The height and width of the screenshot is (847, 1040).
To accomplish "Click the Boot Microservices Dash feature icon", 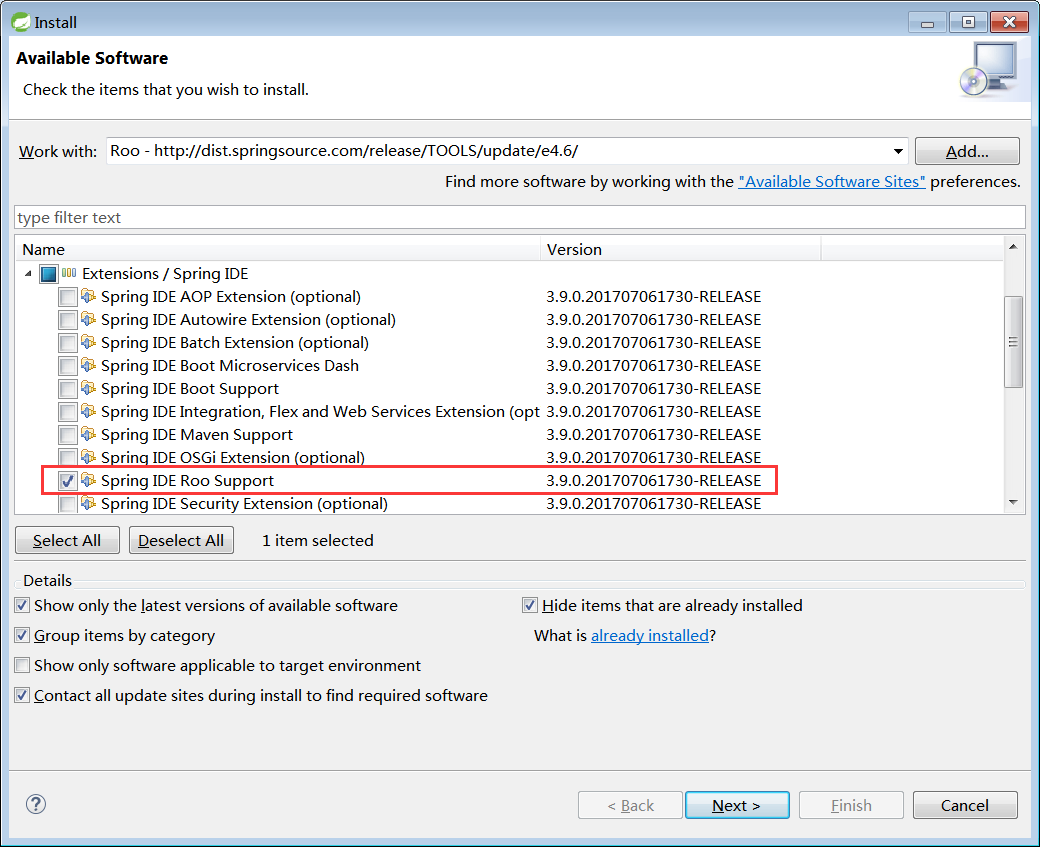I will point(88,365).
